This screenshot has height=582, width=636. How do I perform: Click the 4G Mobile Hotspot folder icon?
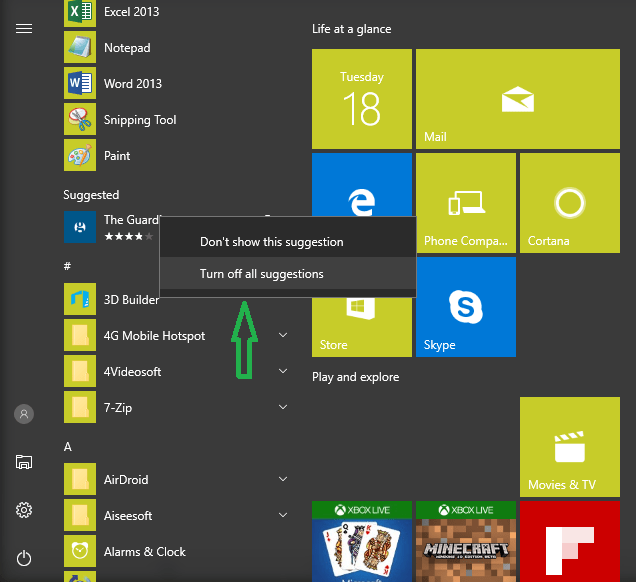pos(80,335)
